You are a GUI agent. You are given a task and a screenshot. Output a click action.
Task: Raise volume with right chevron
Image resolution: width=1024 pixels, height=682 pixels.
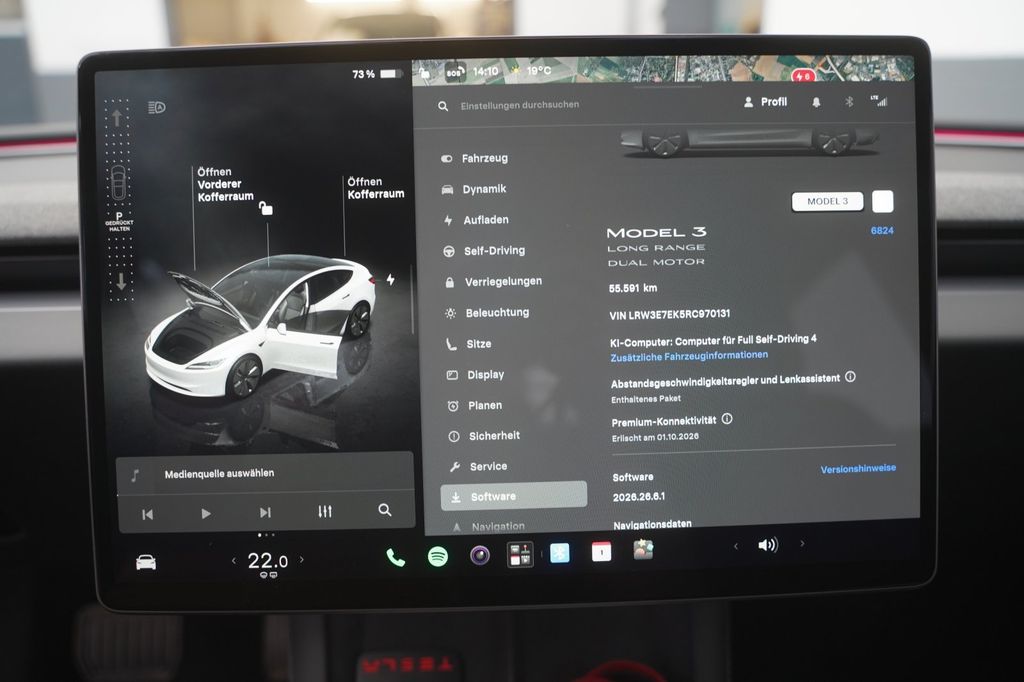pos(803,543)
